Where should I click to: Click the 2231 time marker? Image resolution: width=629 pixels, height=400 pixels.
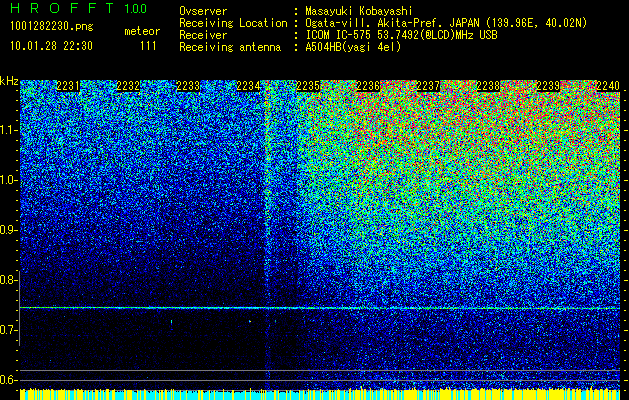tap(68, 86)
